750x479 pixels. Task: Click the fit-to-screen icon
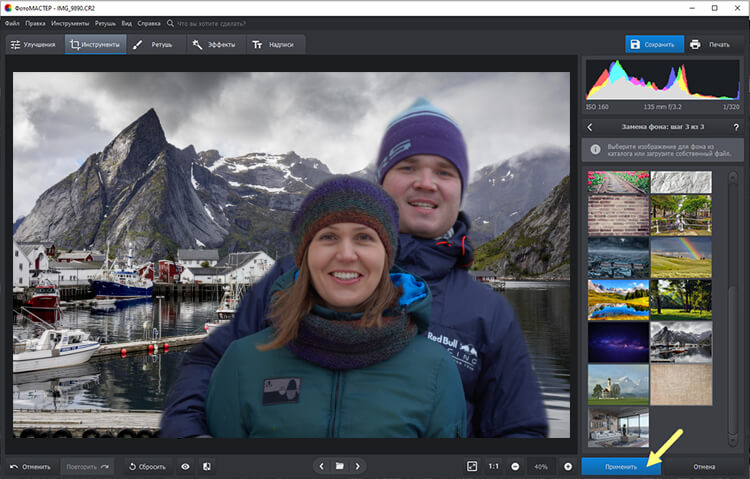coord(472,466)
